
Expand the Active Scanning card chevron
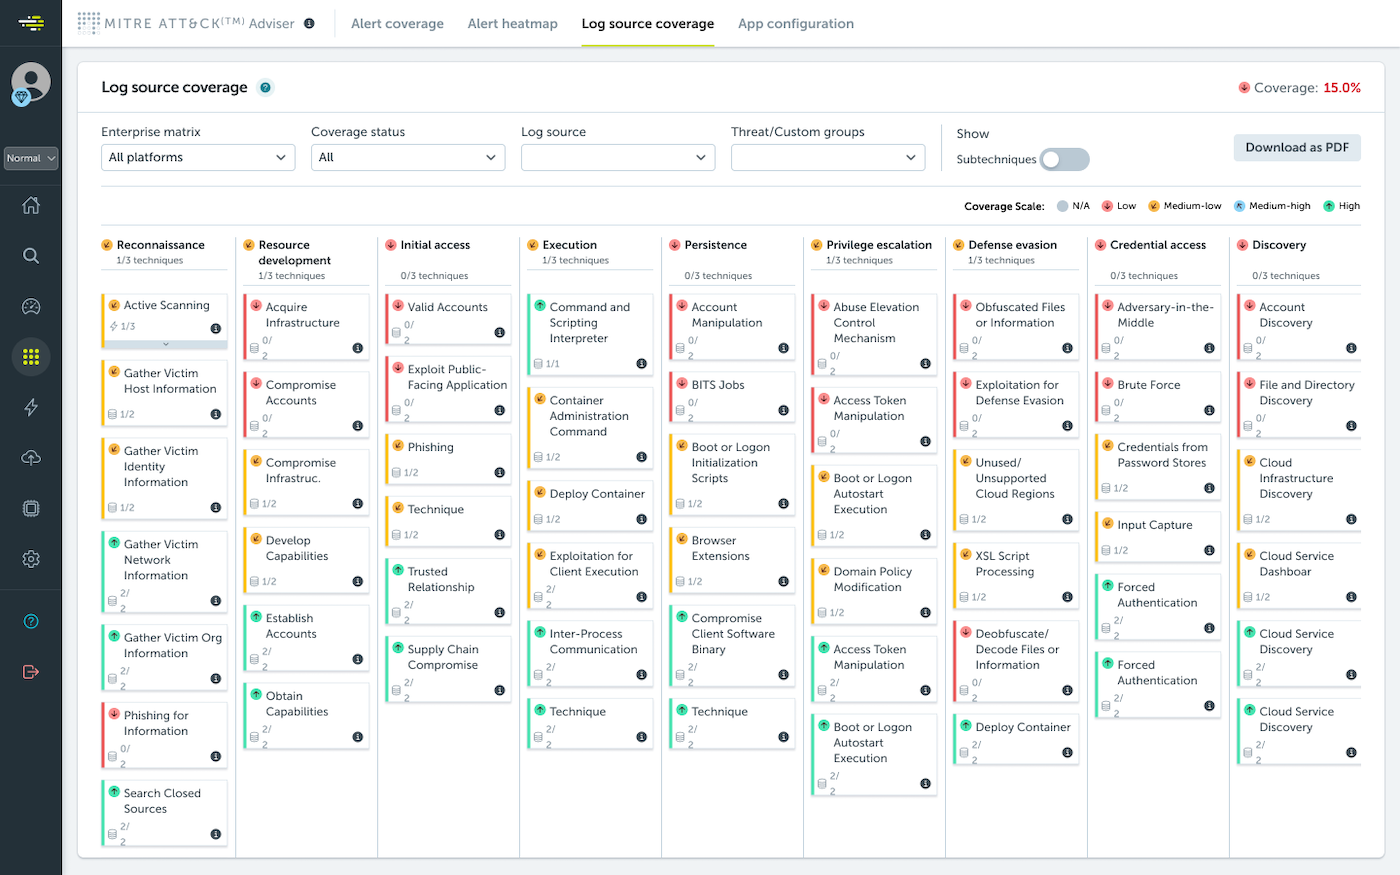(166, 344)
